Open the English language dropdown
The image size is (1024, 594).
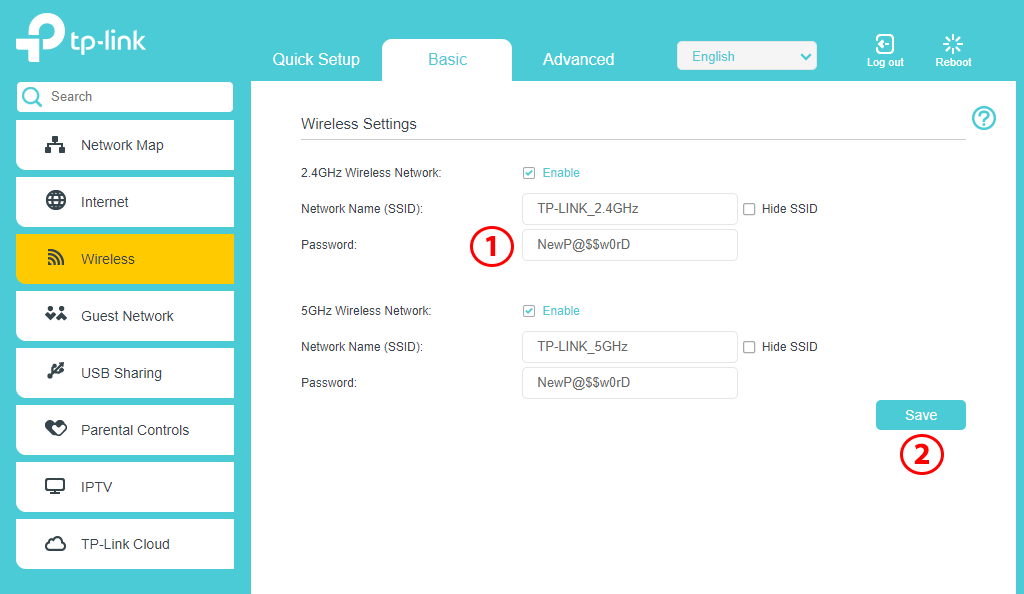point(746,56)
